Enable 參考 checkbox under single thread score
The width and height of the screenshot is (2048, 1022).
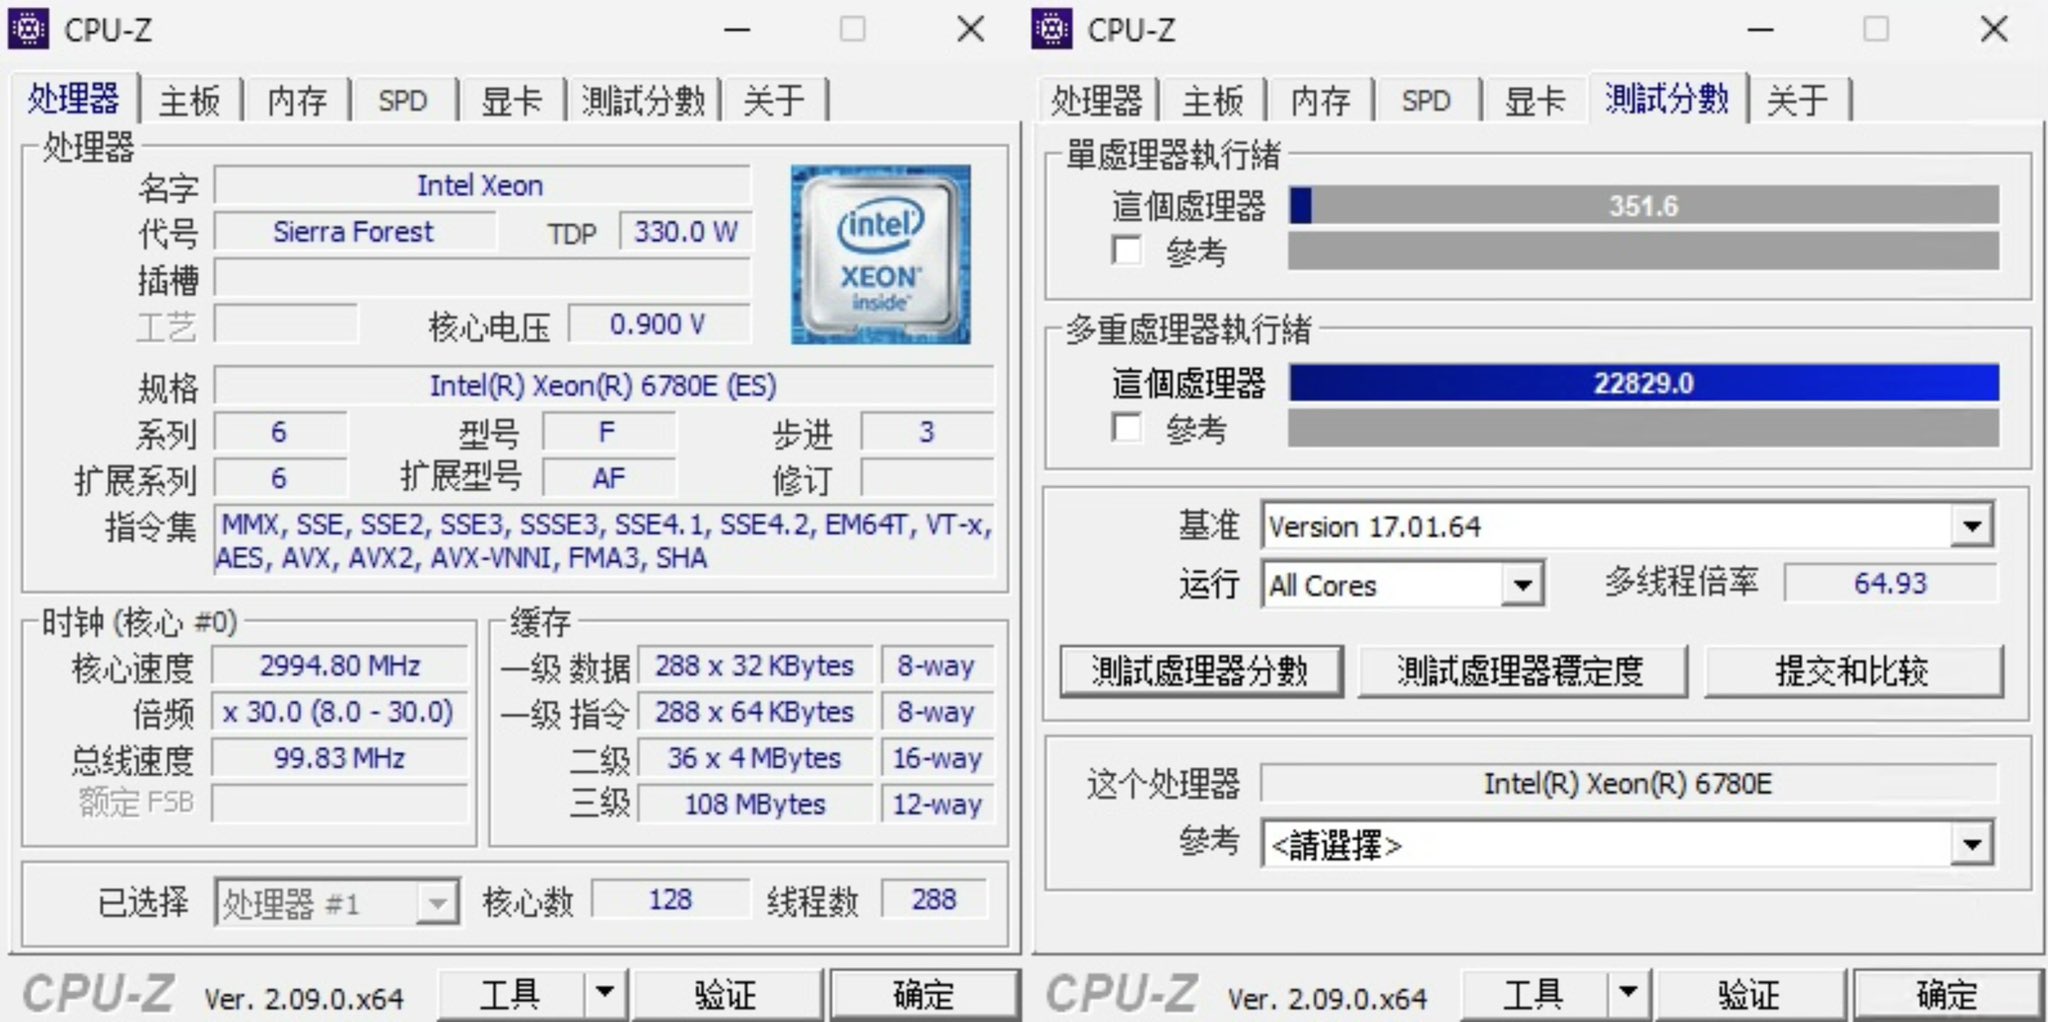pyautogui.click(x=1127, y=250)
